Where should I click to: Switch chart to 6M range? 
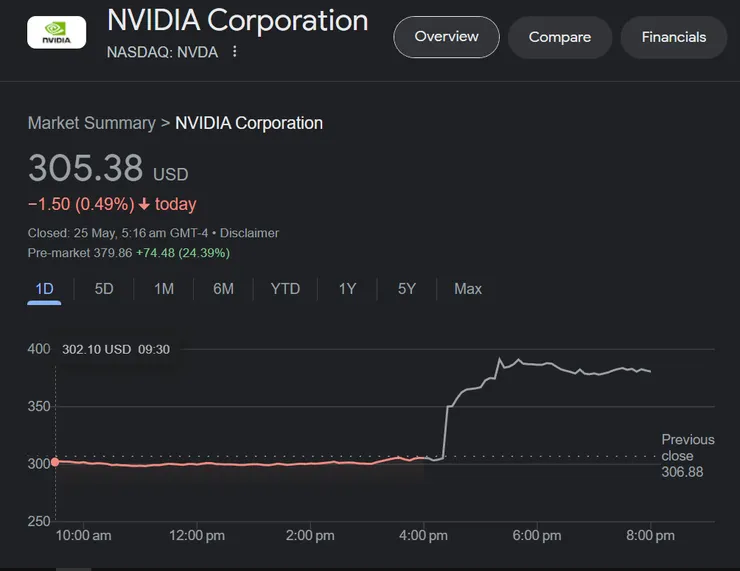coord(223,289)
